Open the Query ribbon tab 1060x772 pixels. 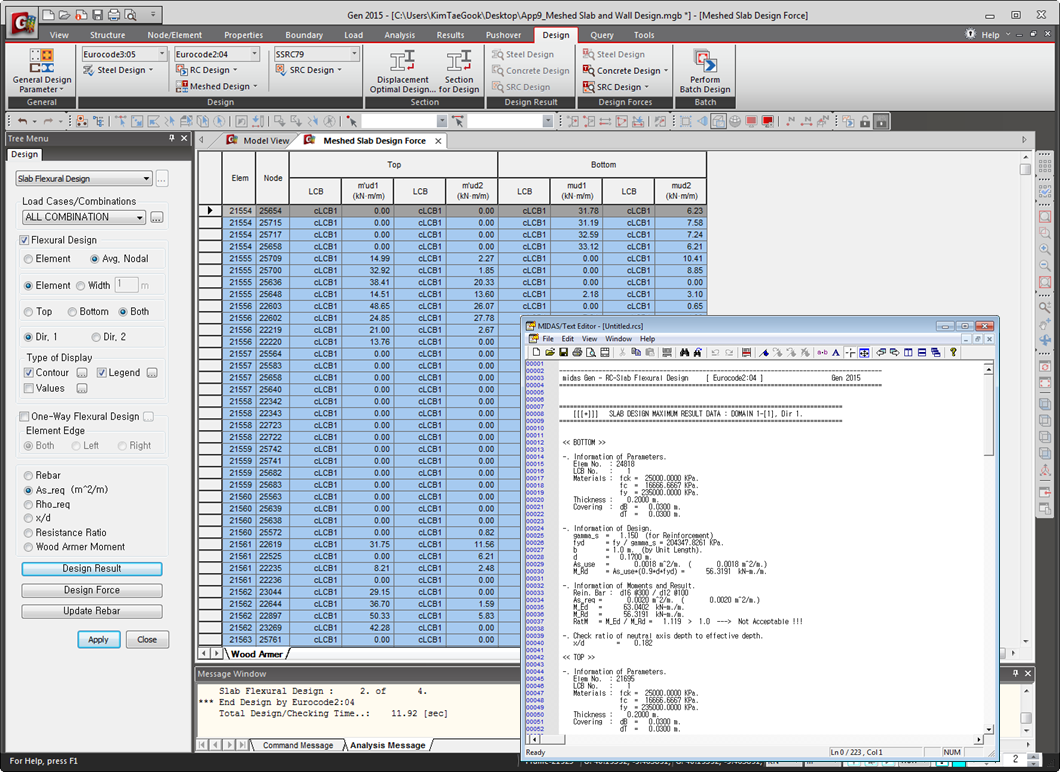[x=602, y=35]
